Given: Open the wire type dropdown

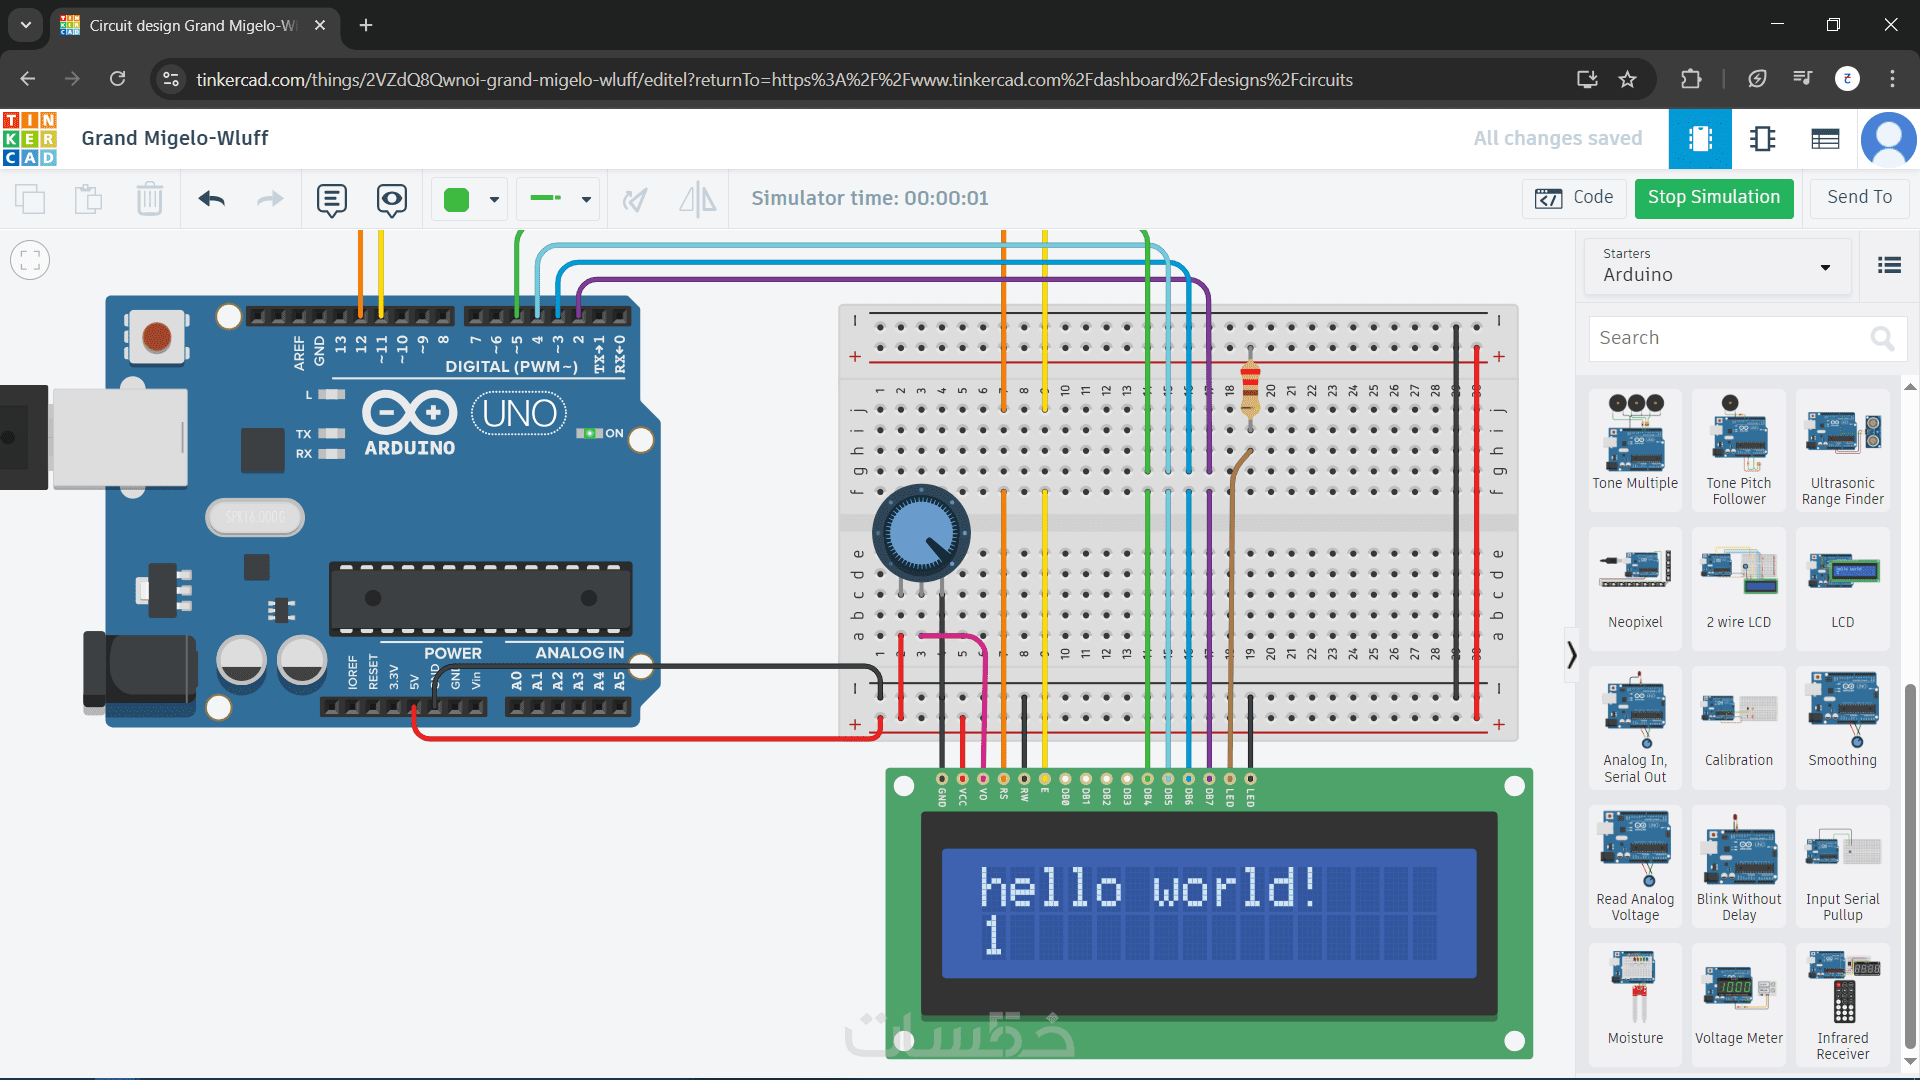Looking at the screenshot, I should click(x=586, y=199).
